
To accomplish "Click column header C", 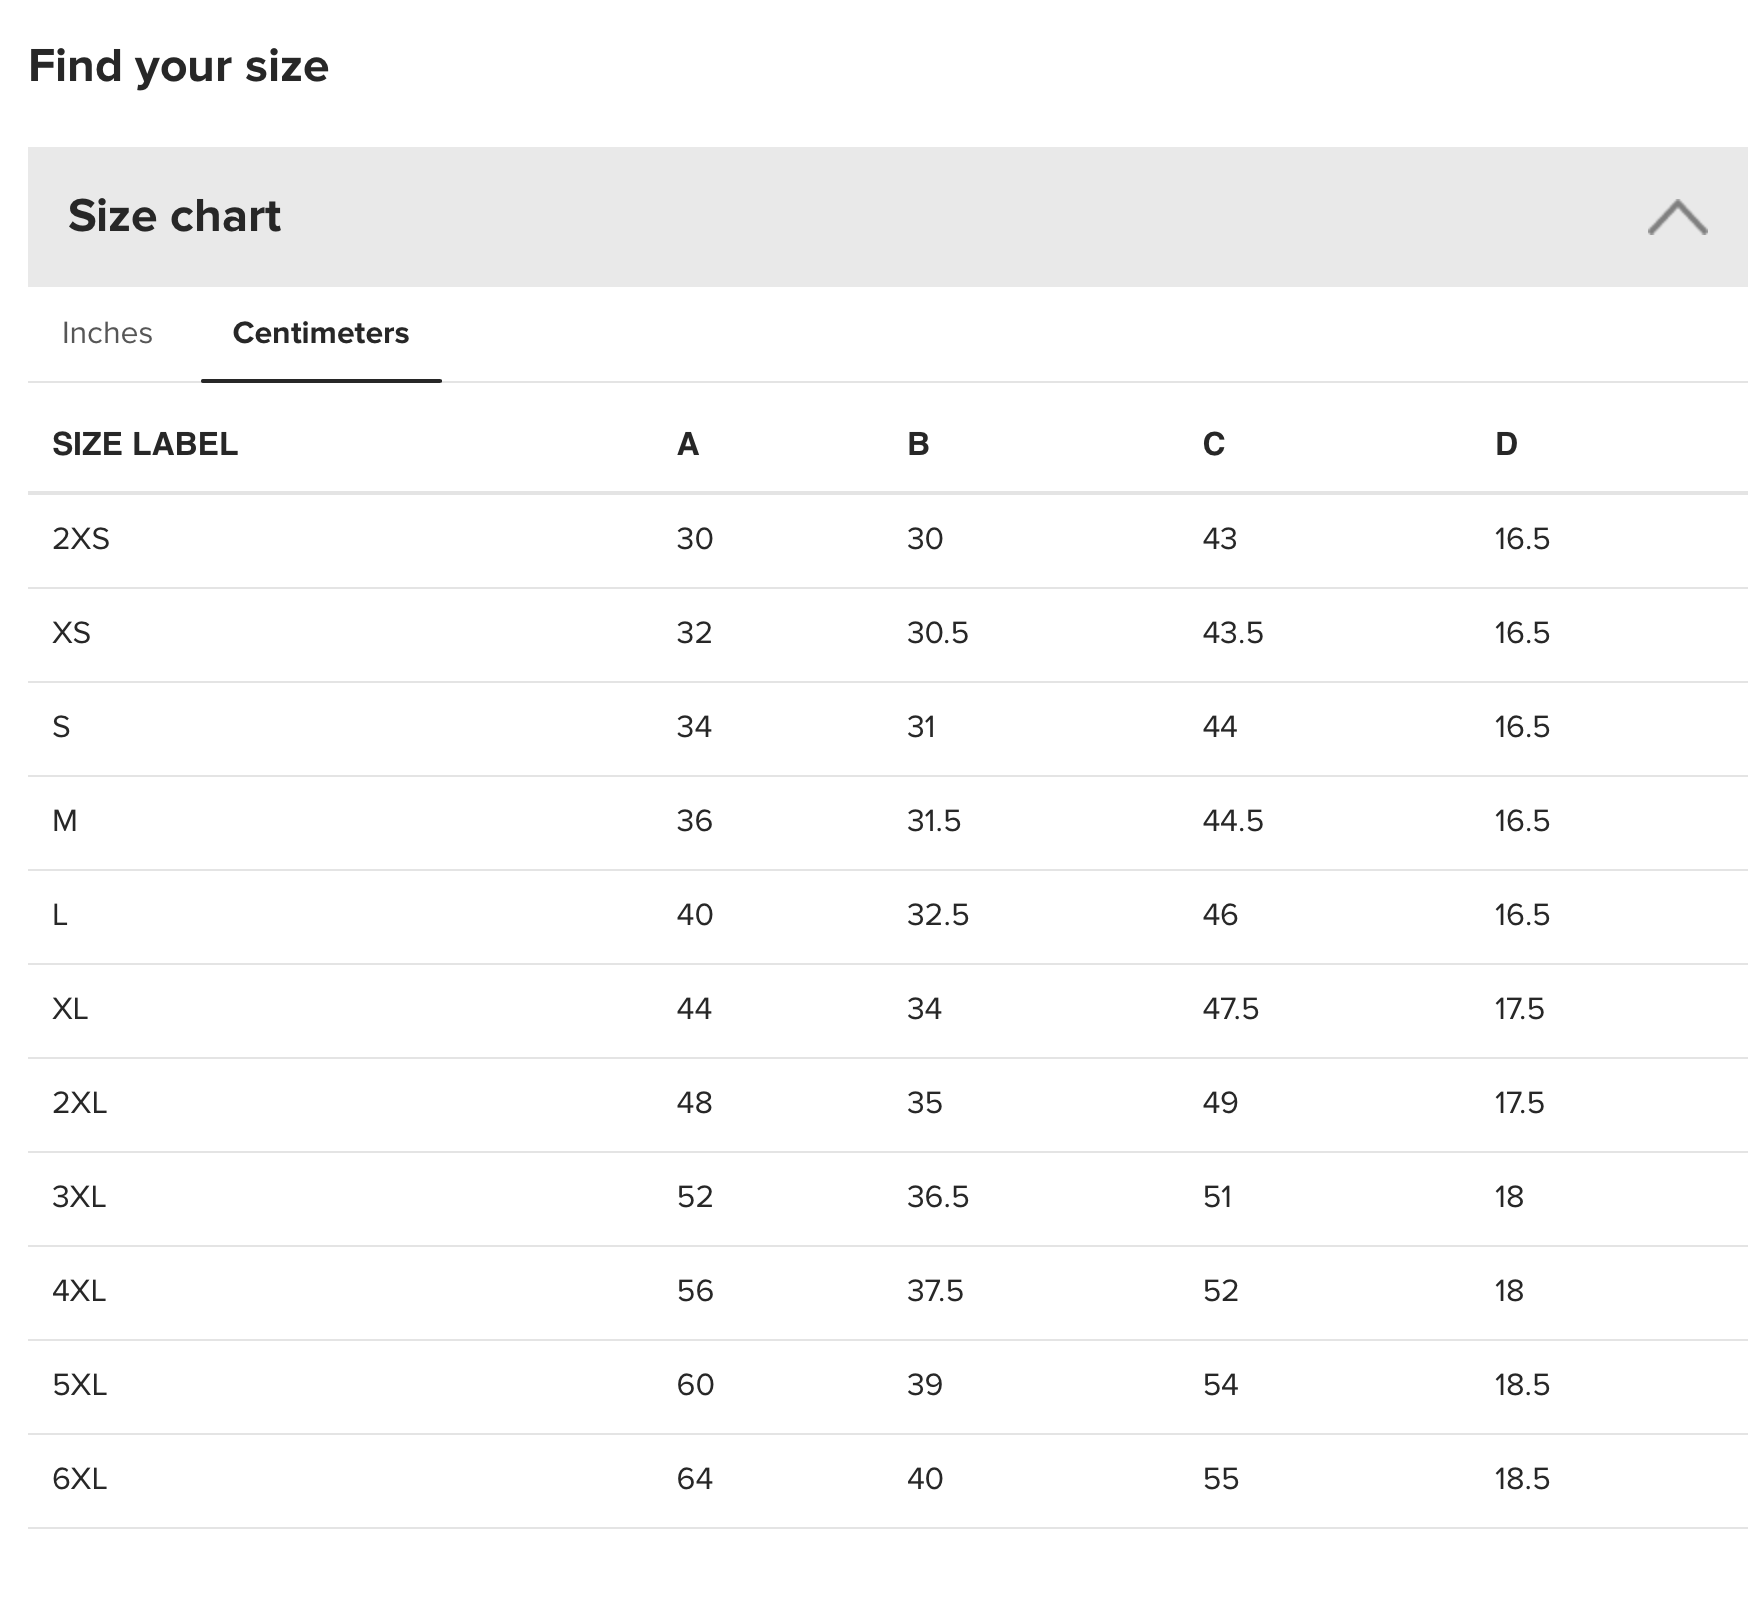I will 1213,444.
